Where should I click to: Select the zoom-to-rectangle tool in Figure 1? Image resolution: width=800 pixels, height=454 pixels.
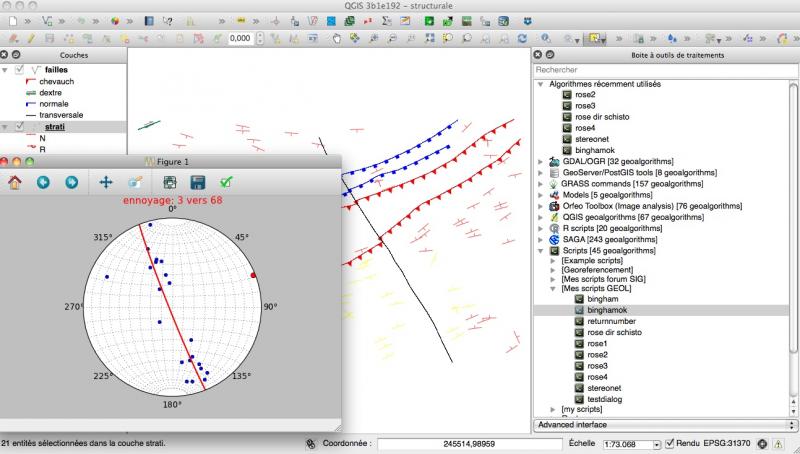point(135,182)
